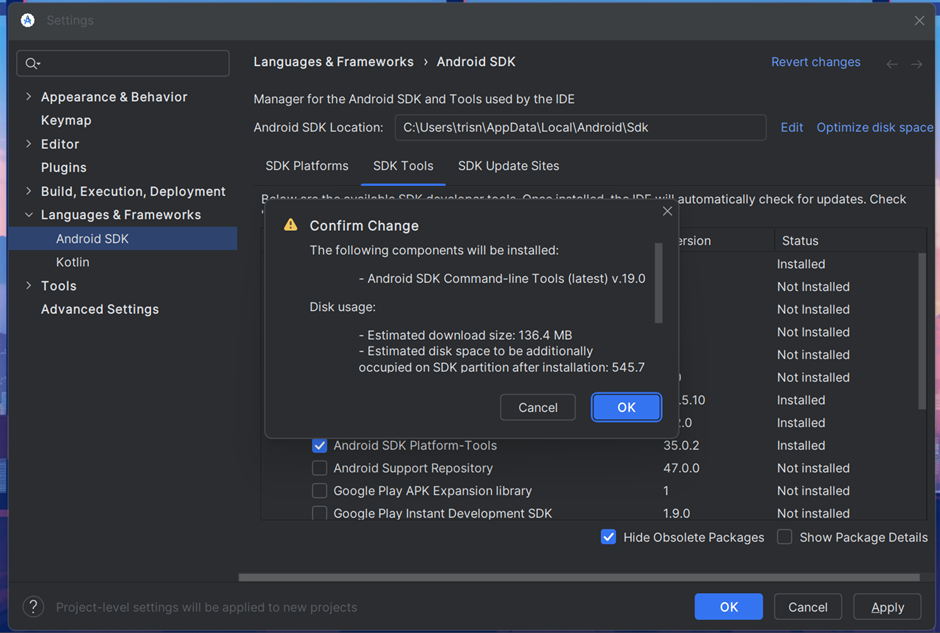Click the Settings window Cancel button
Image resolution: width=940 pixels, height=633 pixels.
click(808, 607)
